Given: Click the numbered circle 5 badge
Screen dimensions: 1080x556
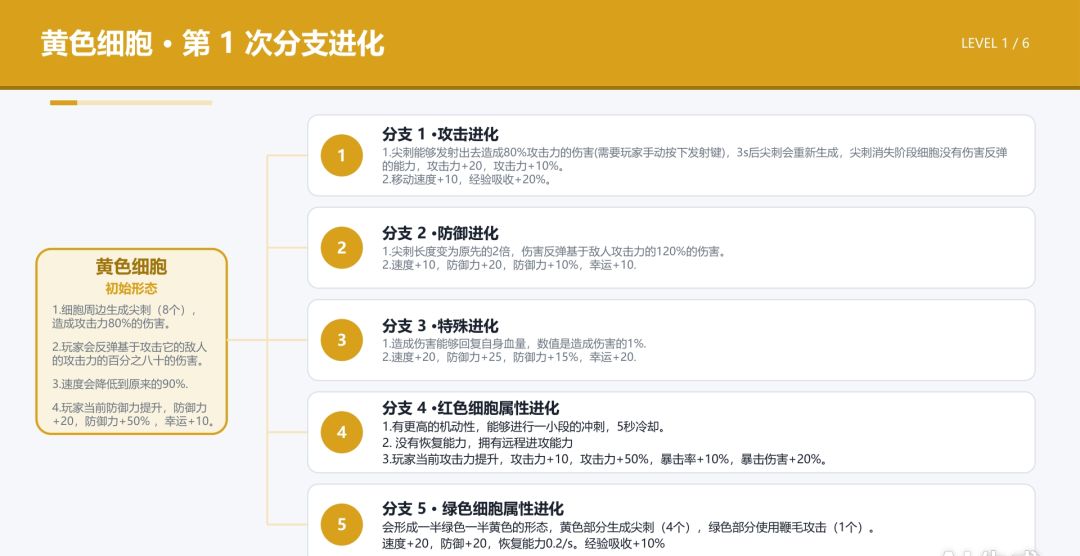Looking at the screenshot, I should pos(342,525).
